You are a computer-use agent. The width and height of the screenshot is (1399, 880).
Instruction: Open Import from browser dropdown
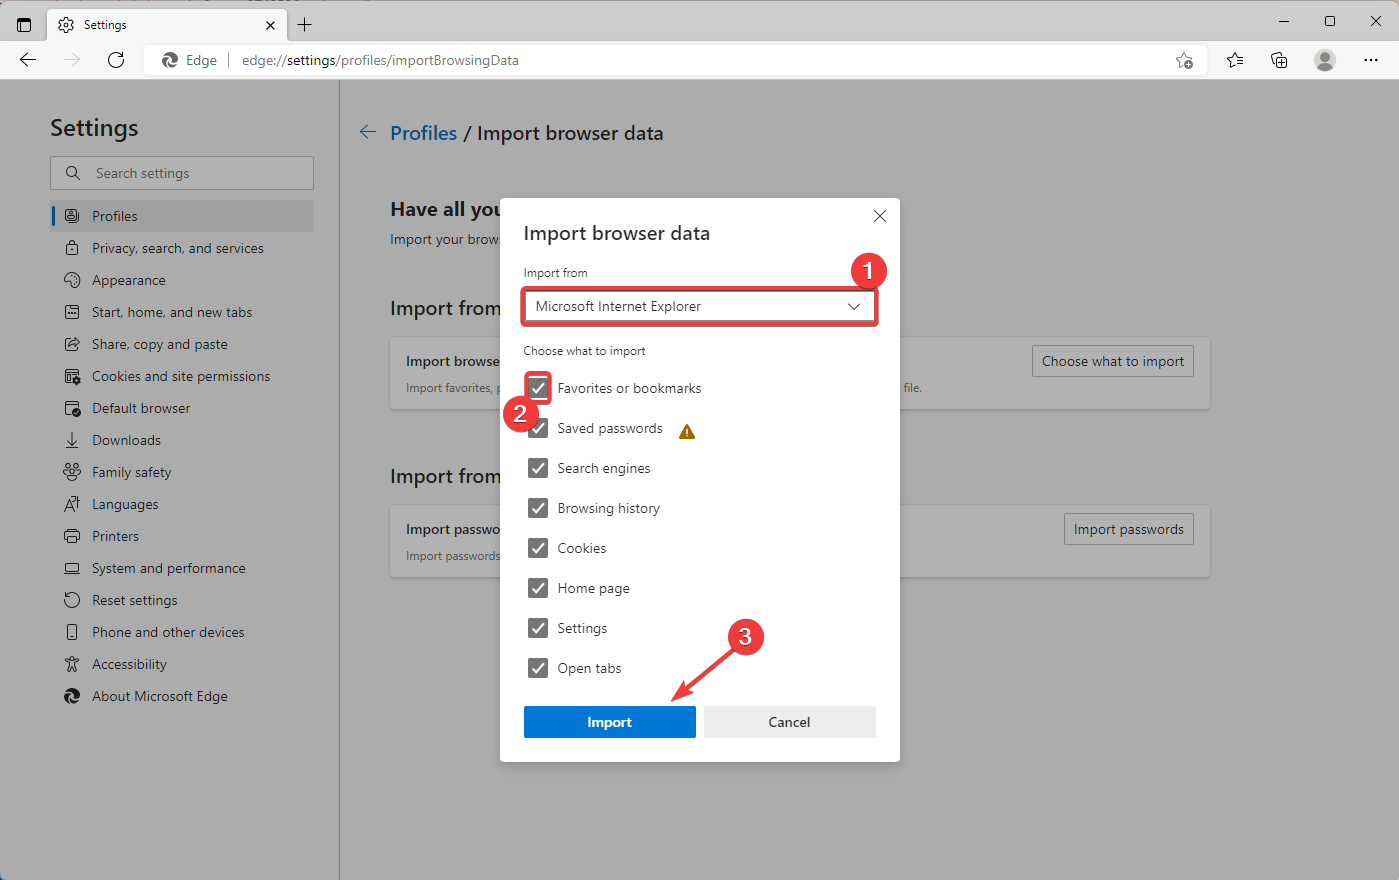point(699,306)
